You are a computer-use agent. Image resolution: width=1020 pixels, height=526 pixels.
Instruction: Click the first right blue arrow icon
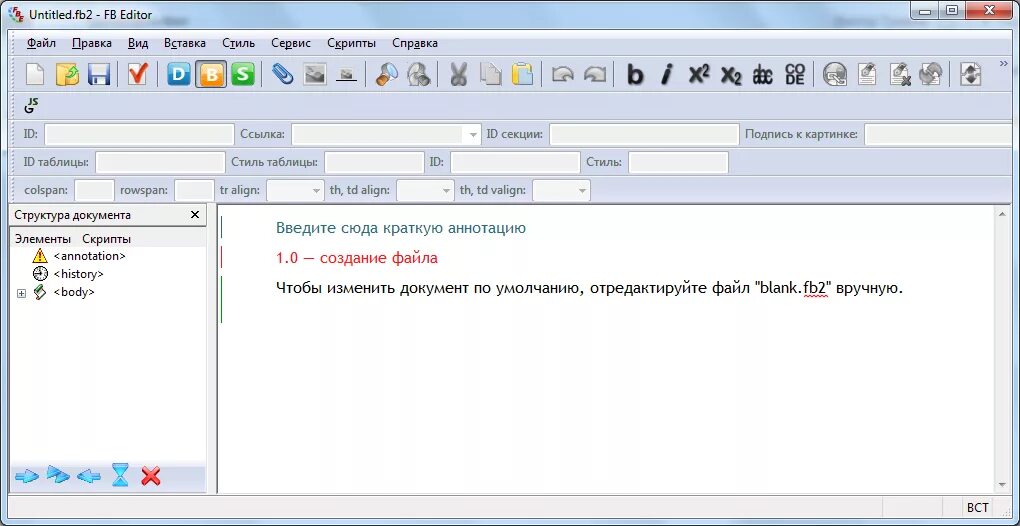click(27, 477)
